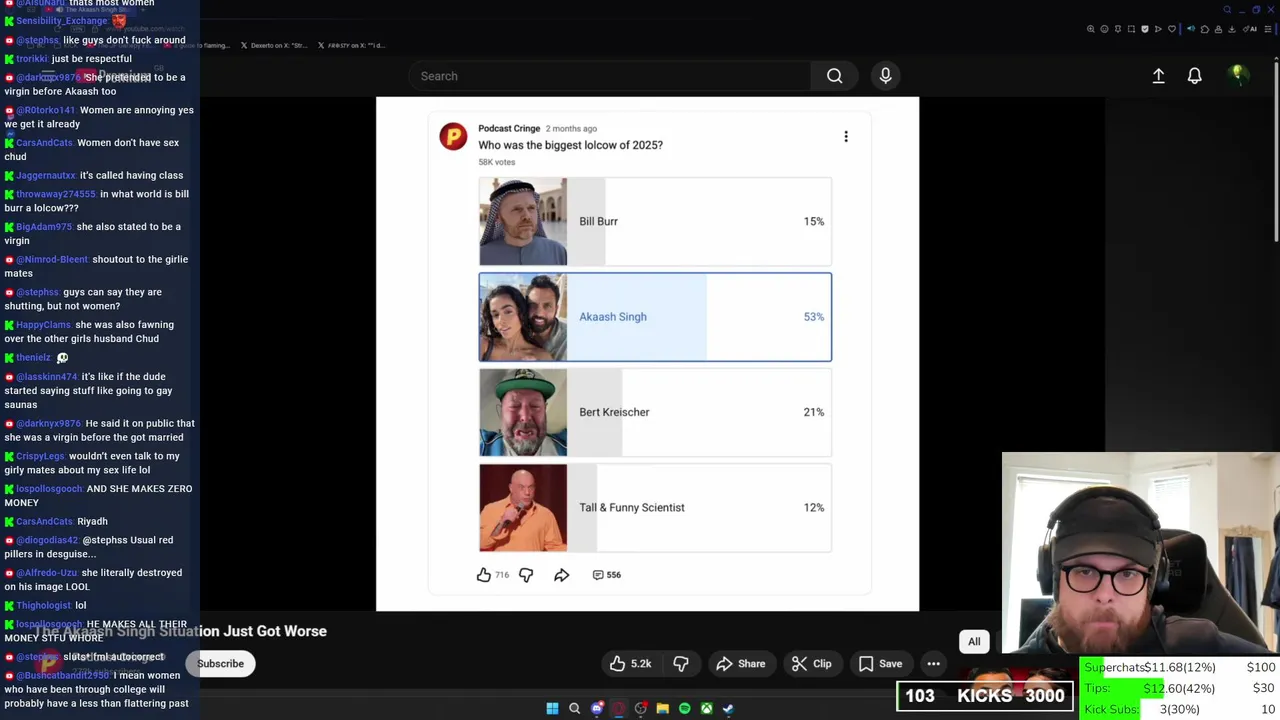This screenshot has width=1280, height=720.
Task: Select the Bill Burr poll option
Action: [655, 221]
